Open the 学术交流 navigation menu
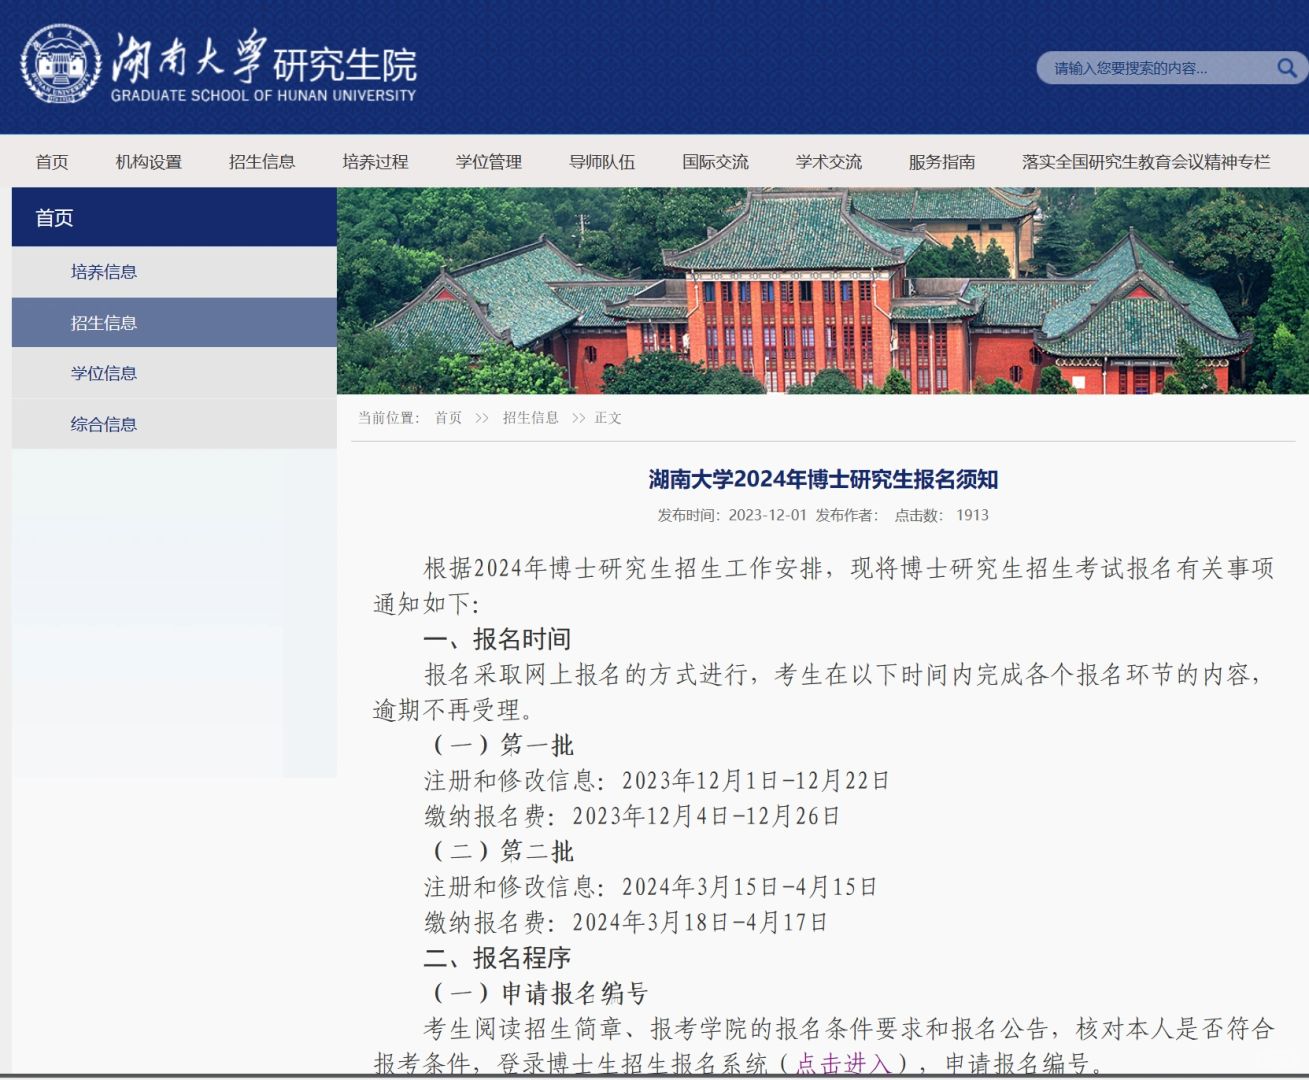The width and height of the screenshot is (1309, 1080). (829, 162)
